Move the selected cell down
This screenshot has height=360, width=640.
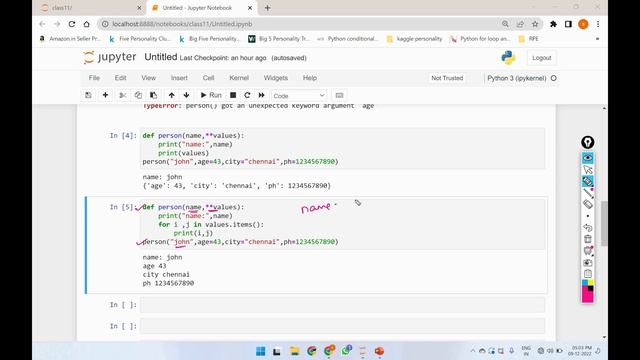pos(187,95)
